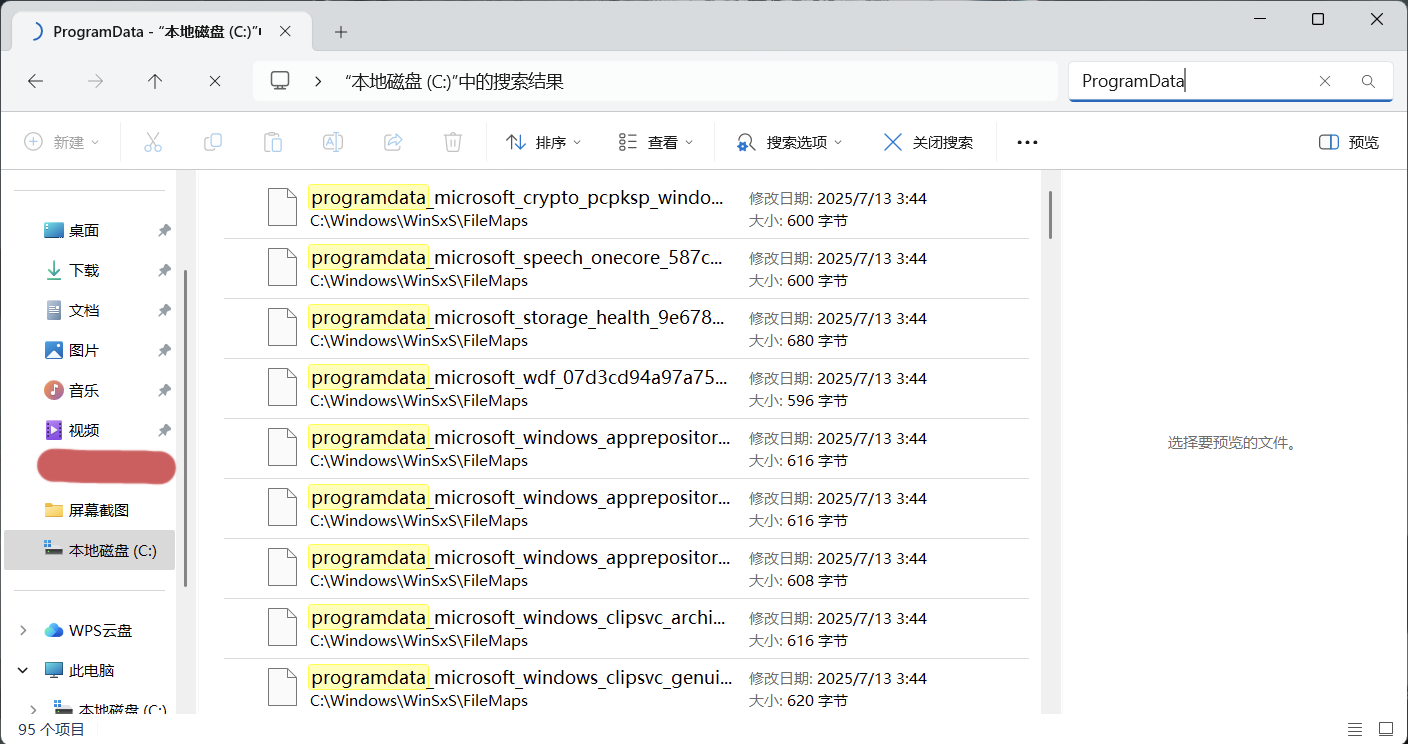This screenshot has width=1408, height=744.
Task: Select the programdata_microsoft_wdf file icon
Action: (283, 388)
